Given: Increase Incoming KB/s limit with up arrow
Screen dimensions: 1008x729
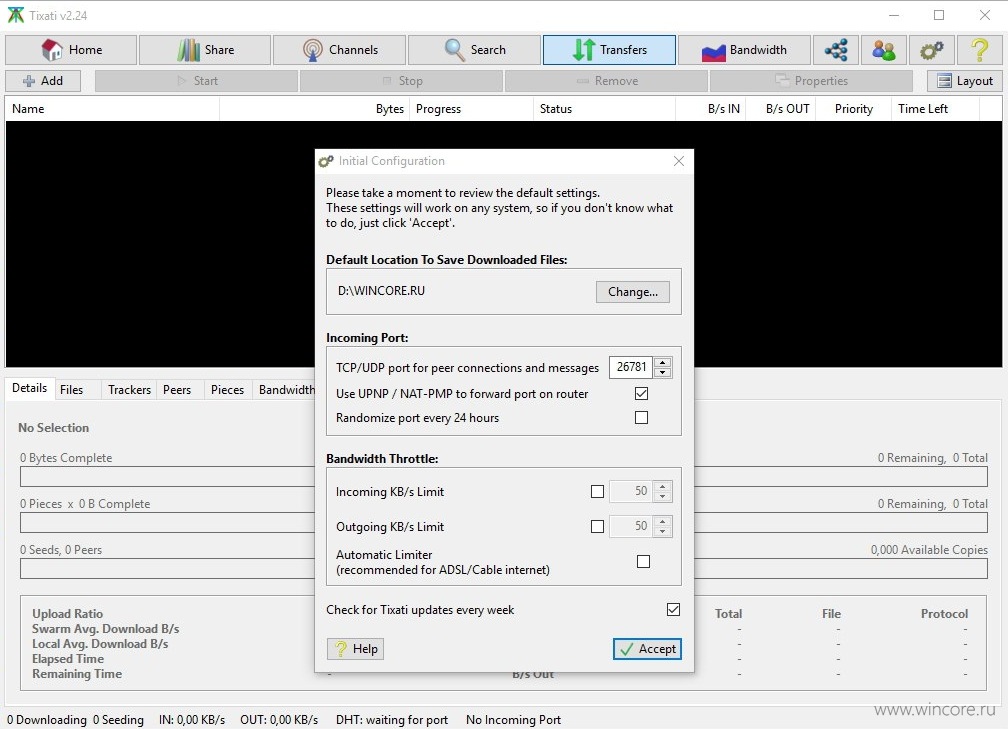Looking at the screenshot, I should [x=663, y=486].
